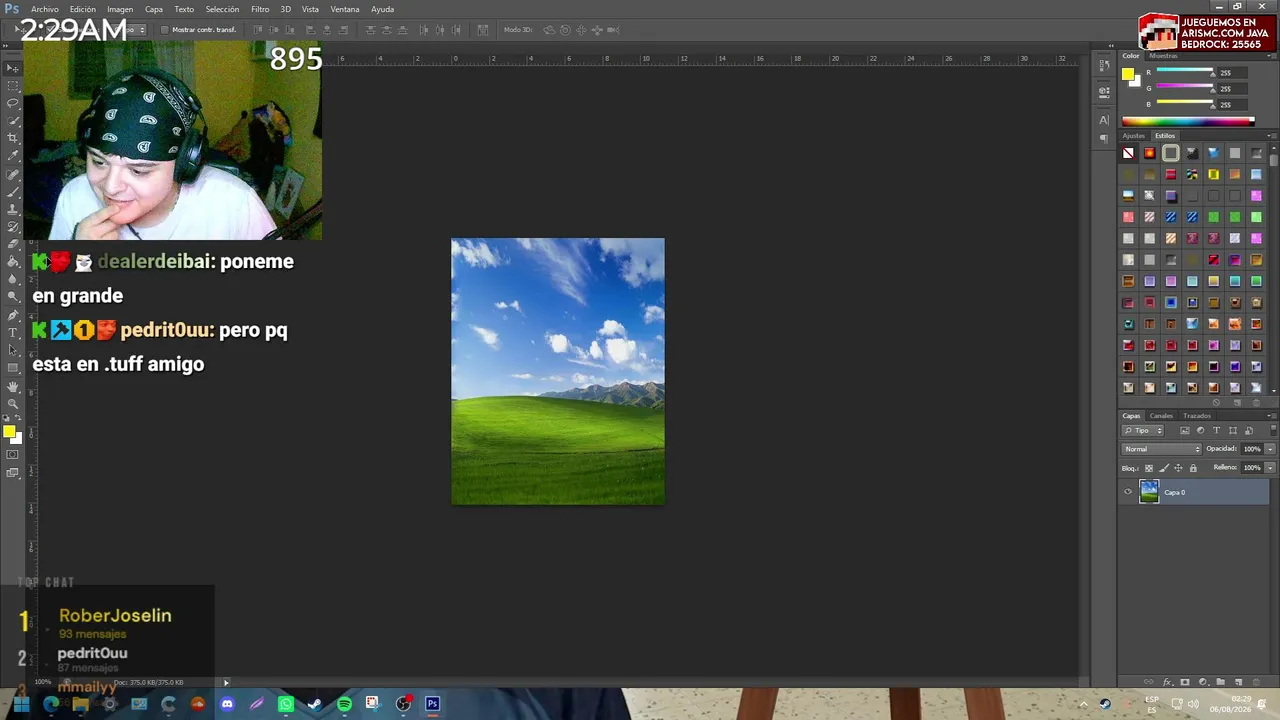Open Discord from the taskbar
Image resolution: width=1280 pixels, height=720 pixels.
[227, 704]
